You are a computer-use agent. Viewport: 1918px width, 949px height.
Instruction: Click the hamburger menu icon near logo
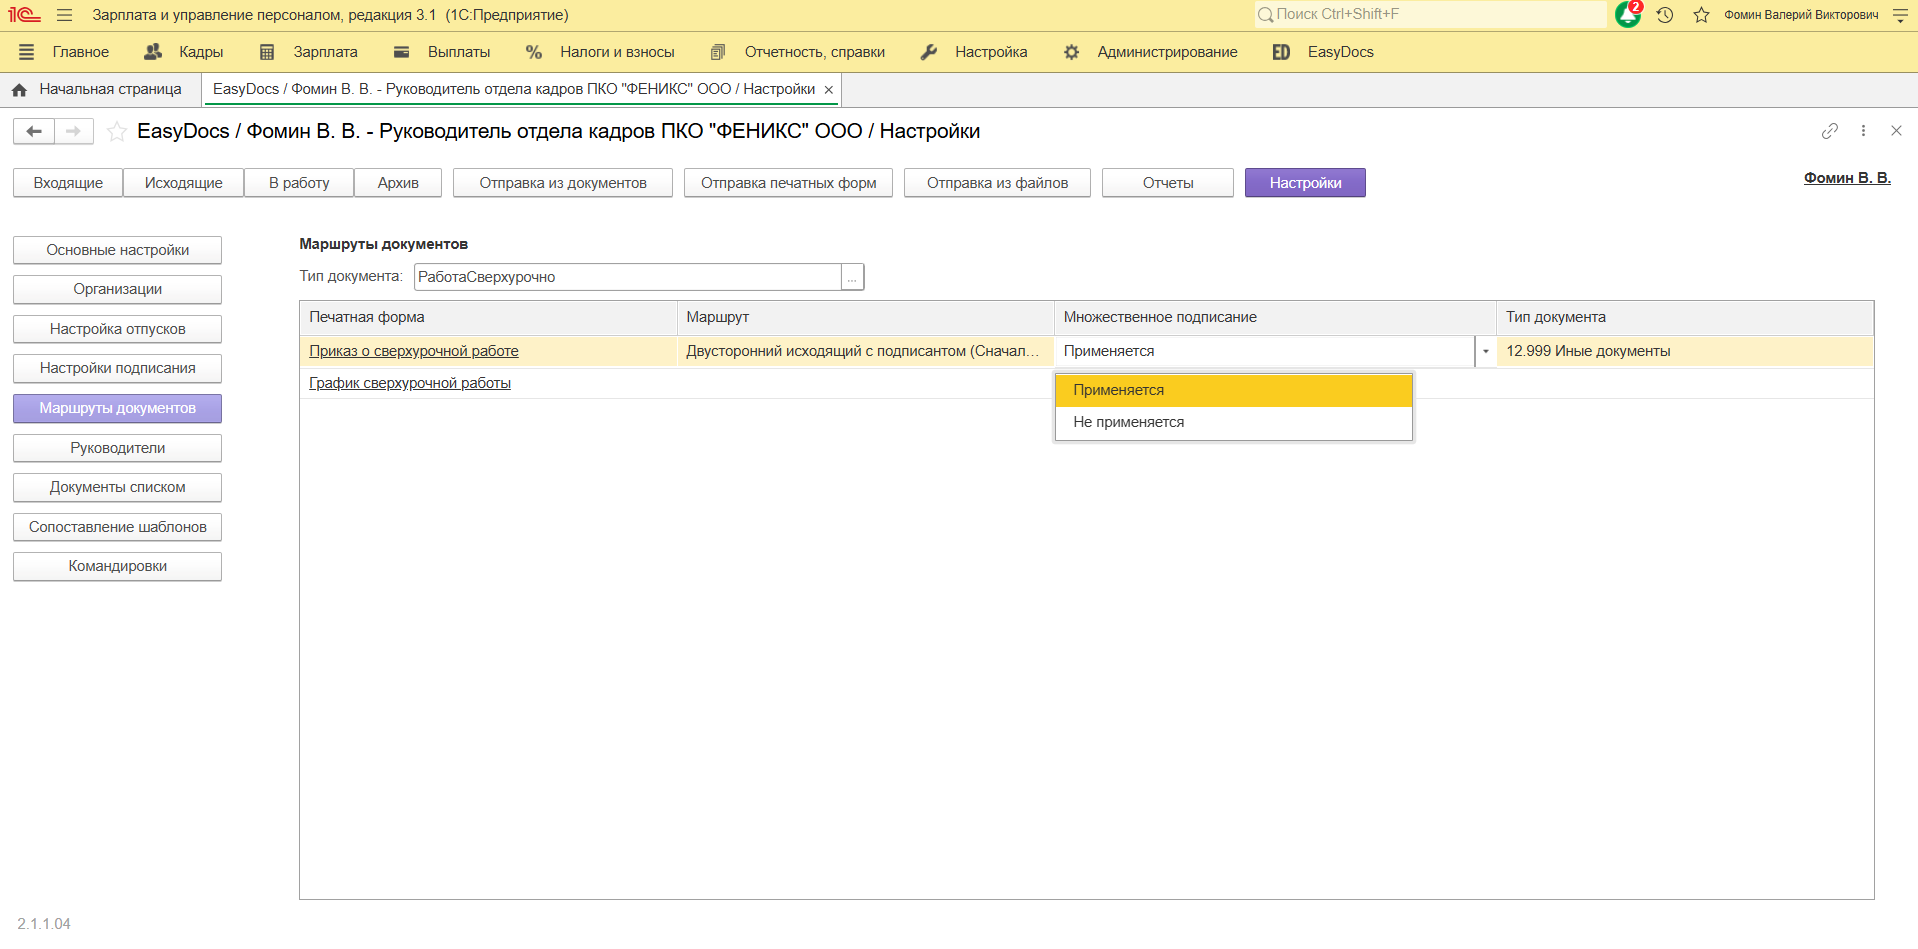[65, 15]
